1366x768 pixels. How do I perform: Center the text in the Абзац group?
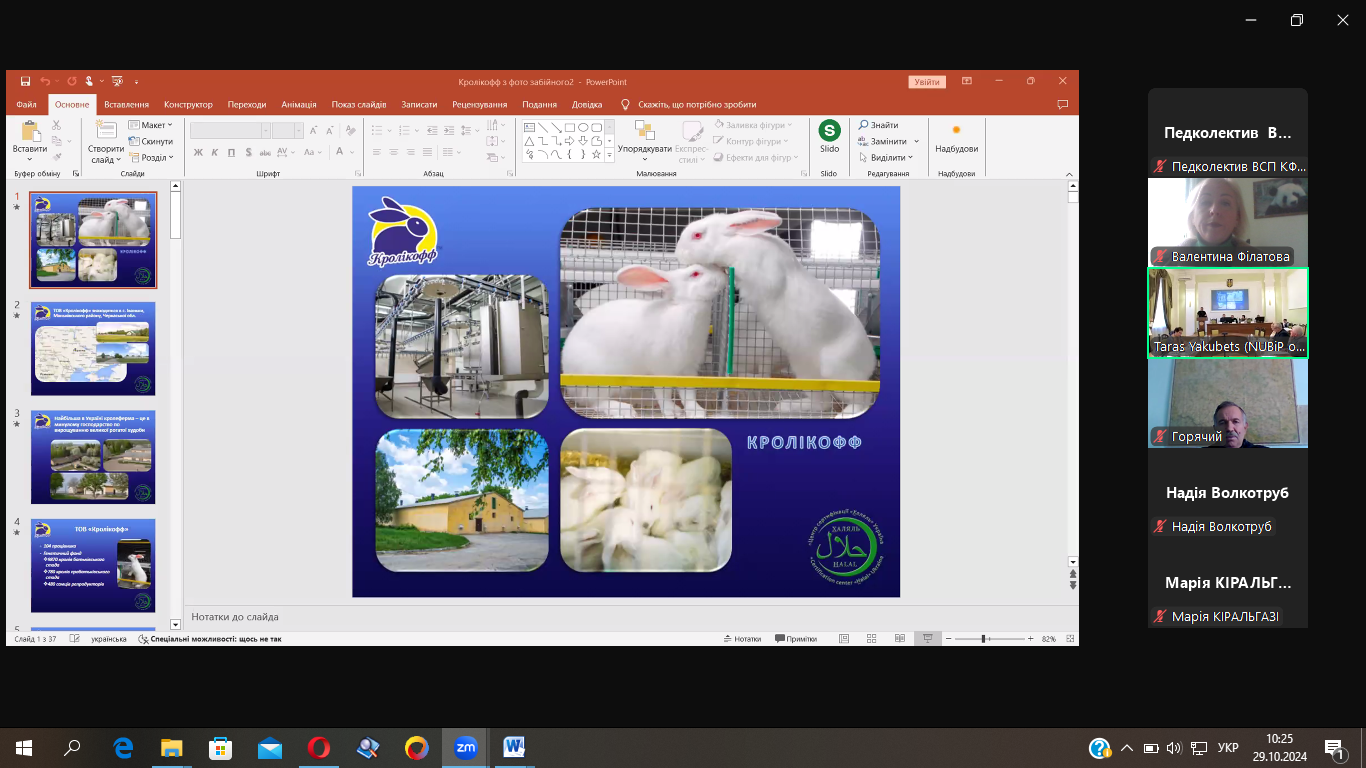click(393, 152)
